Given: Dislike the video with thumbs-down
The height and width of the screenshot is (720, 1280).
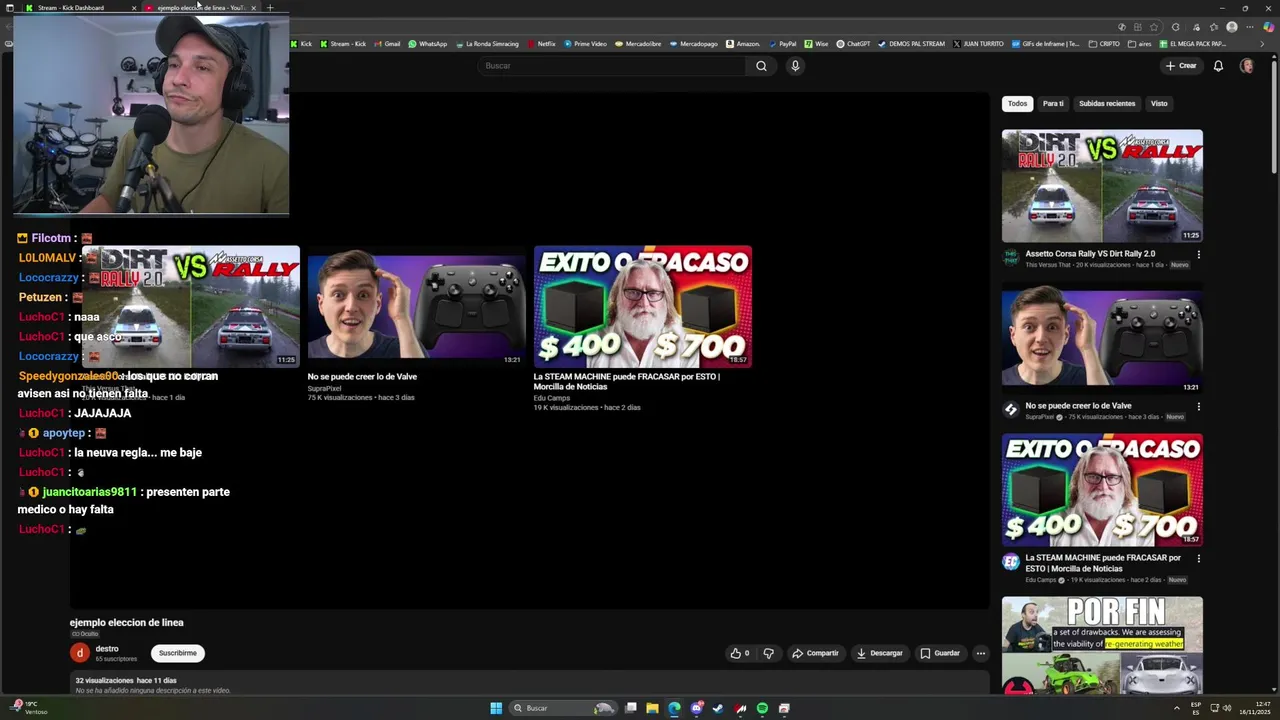Looking at the screenshot, I should tap(768, 653).
